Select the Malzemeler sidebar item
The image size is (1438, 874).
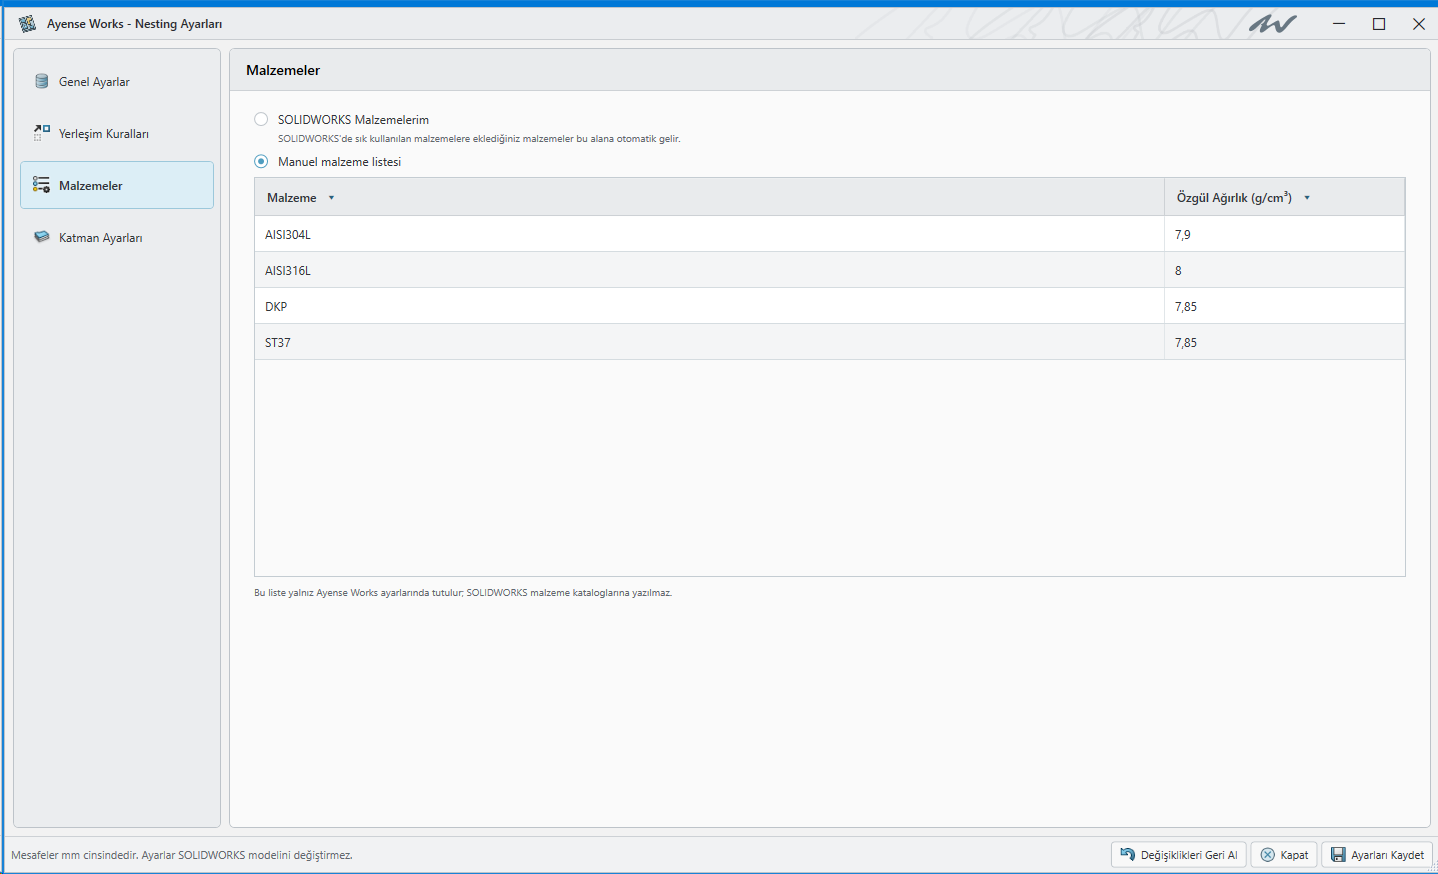117,185
